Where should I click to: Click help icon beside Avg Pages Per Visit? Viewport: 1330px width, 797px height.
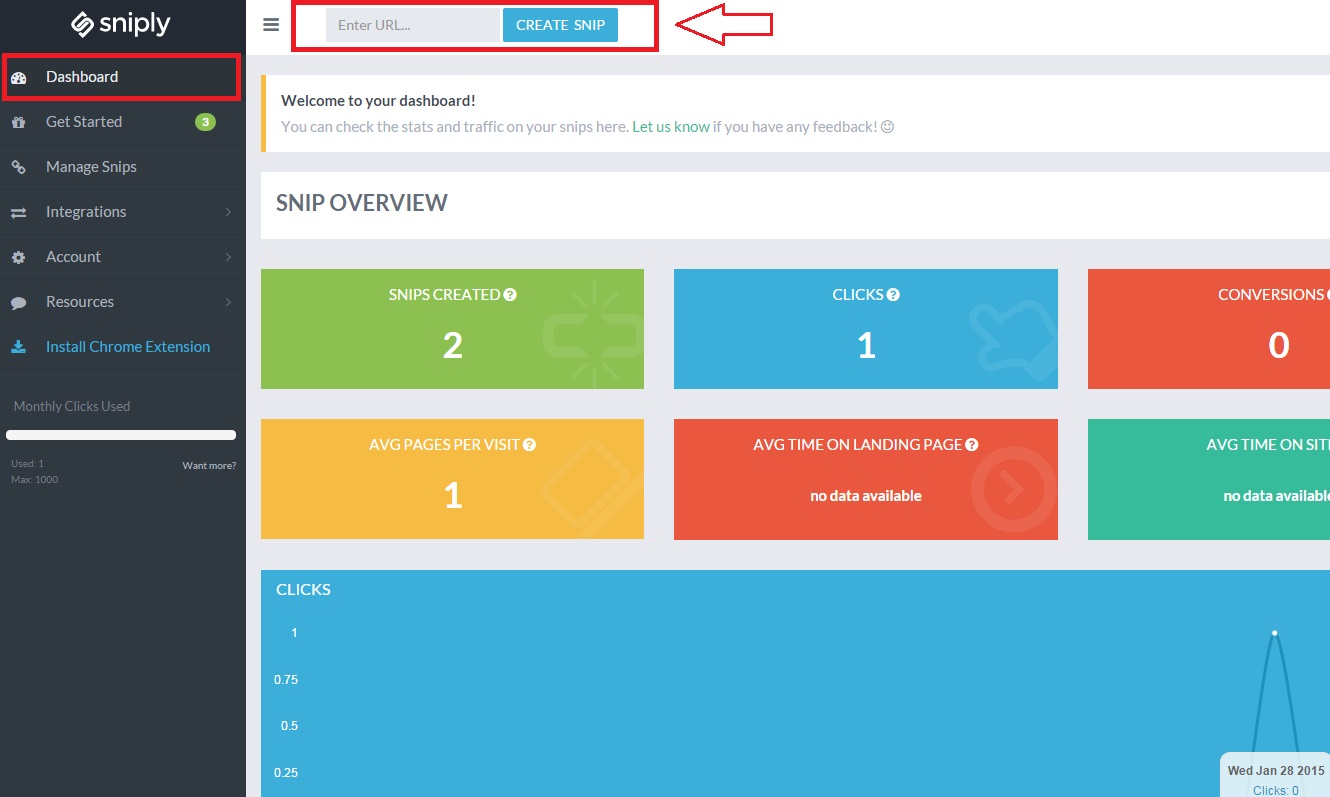tap(529, 445)
